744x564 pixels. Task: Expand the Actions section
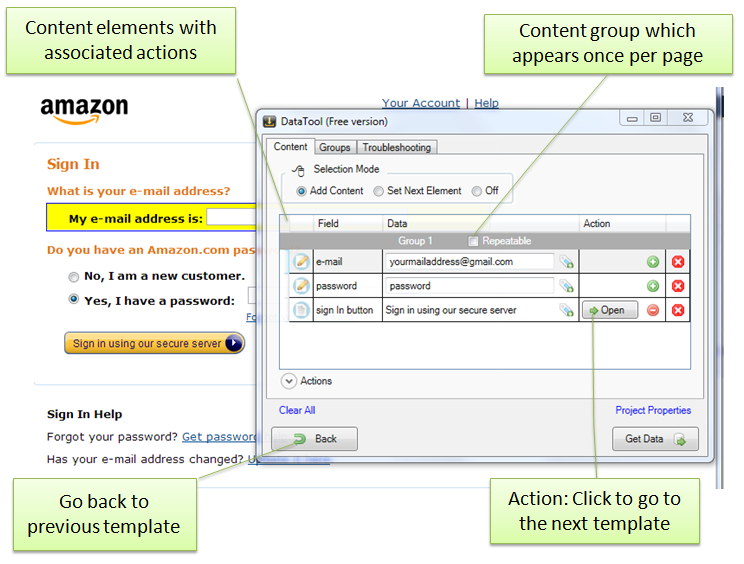(289, 381)
